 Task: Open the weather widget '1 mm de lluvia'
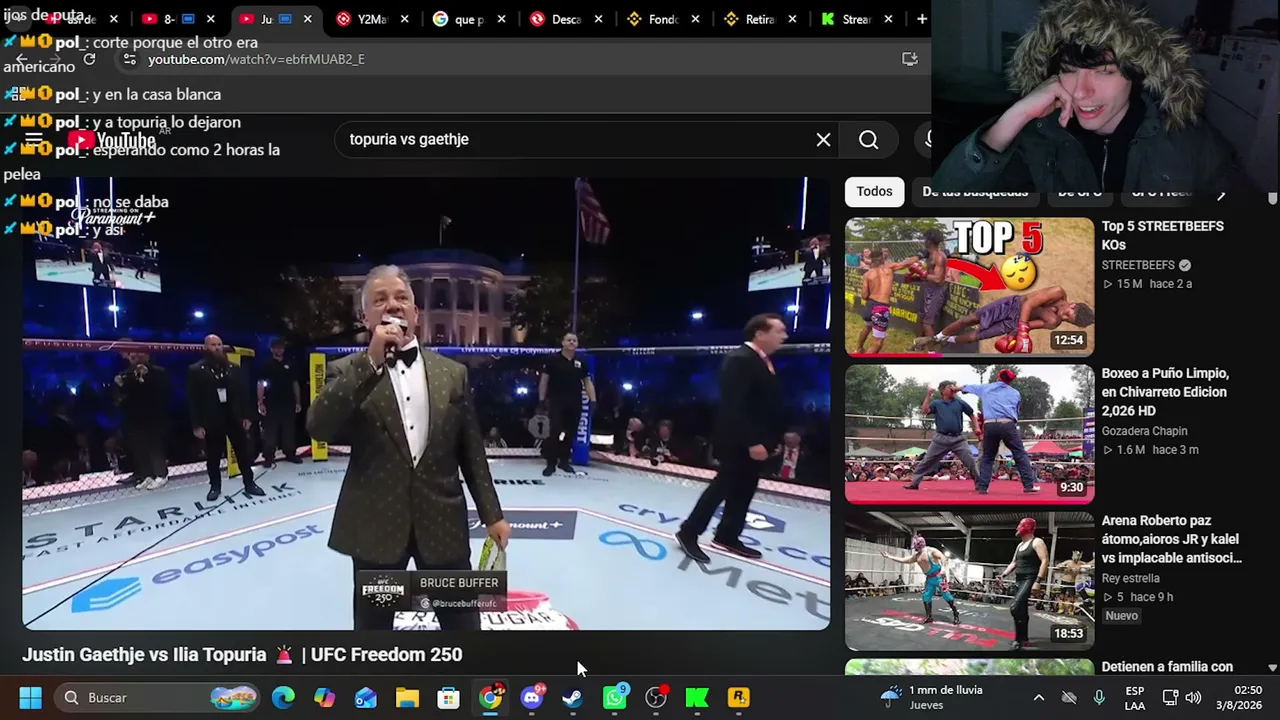932,697
